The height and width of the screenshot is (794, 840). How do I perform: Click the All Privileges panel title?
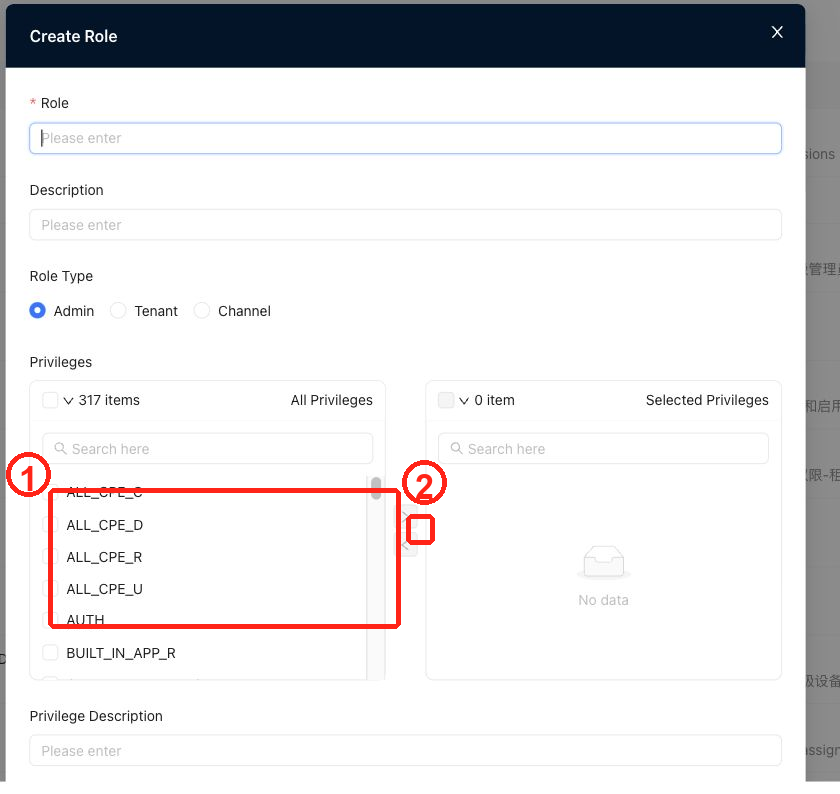tap(332, 400)
